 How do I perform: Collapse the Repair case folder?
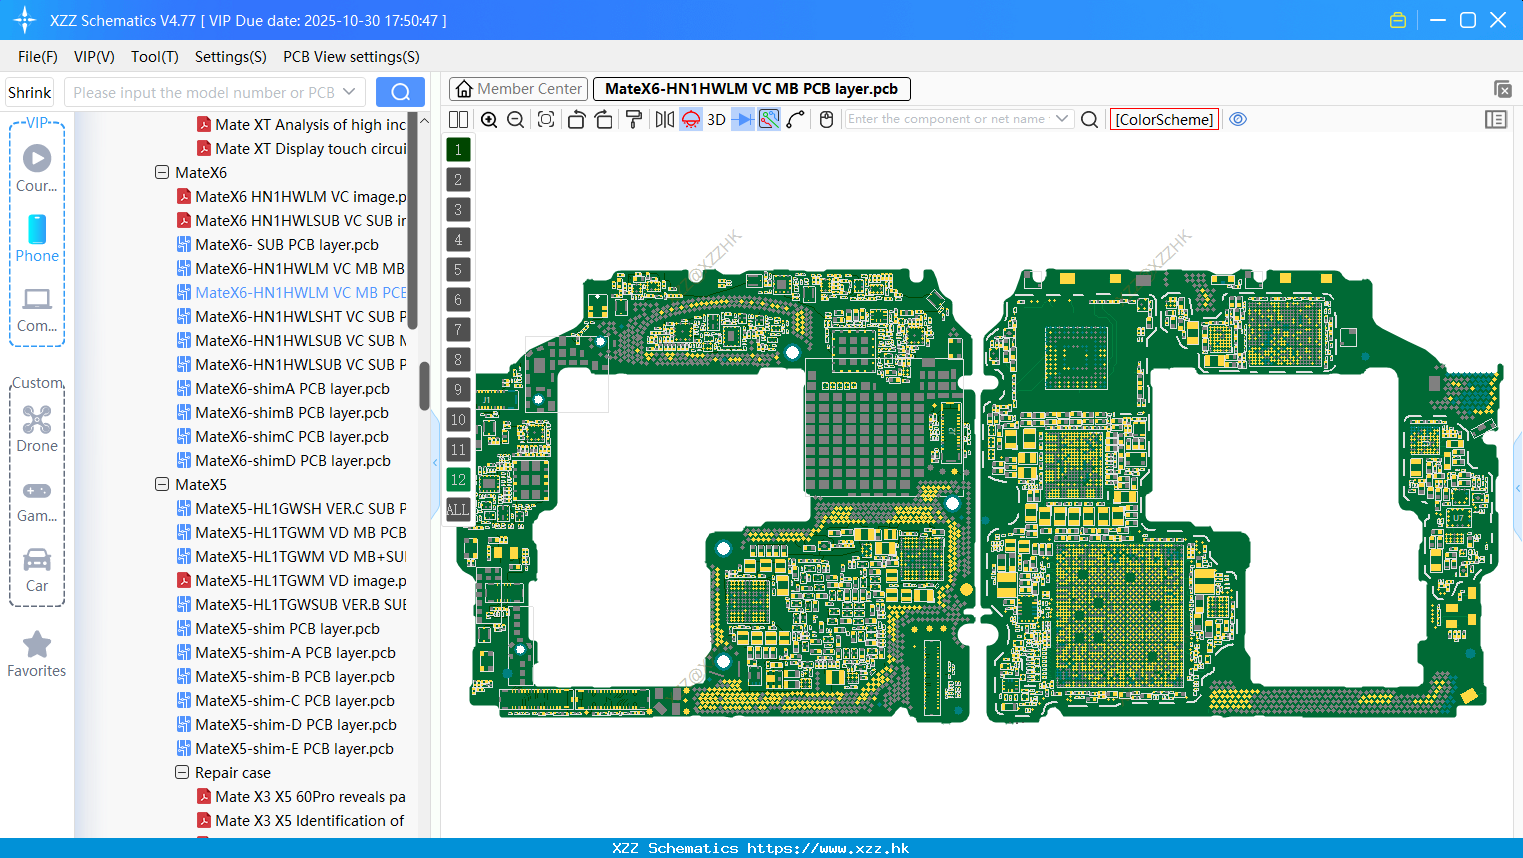coord(182,772)
